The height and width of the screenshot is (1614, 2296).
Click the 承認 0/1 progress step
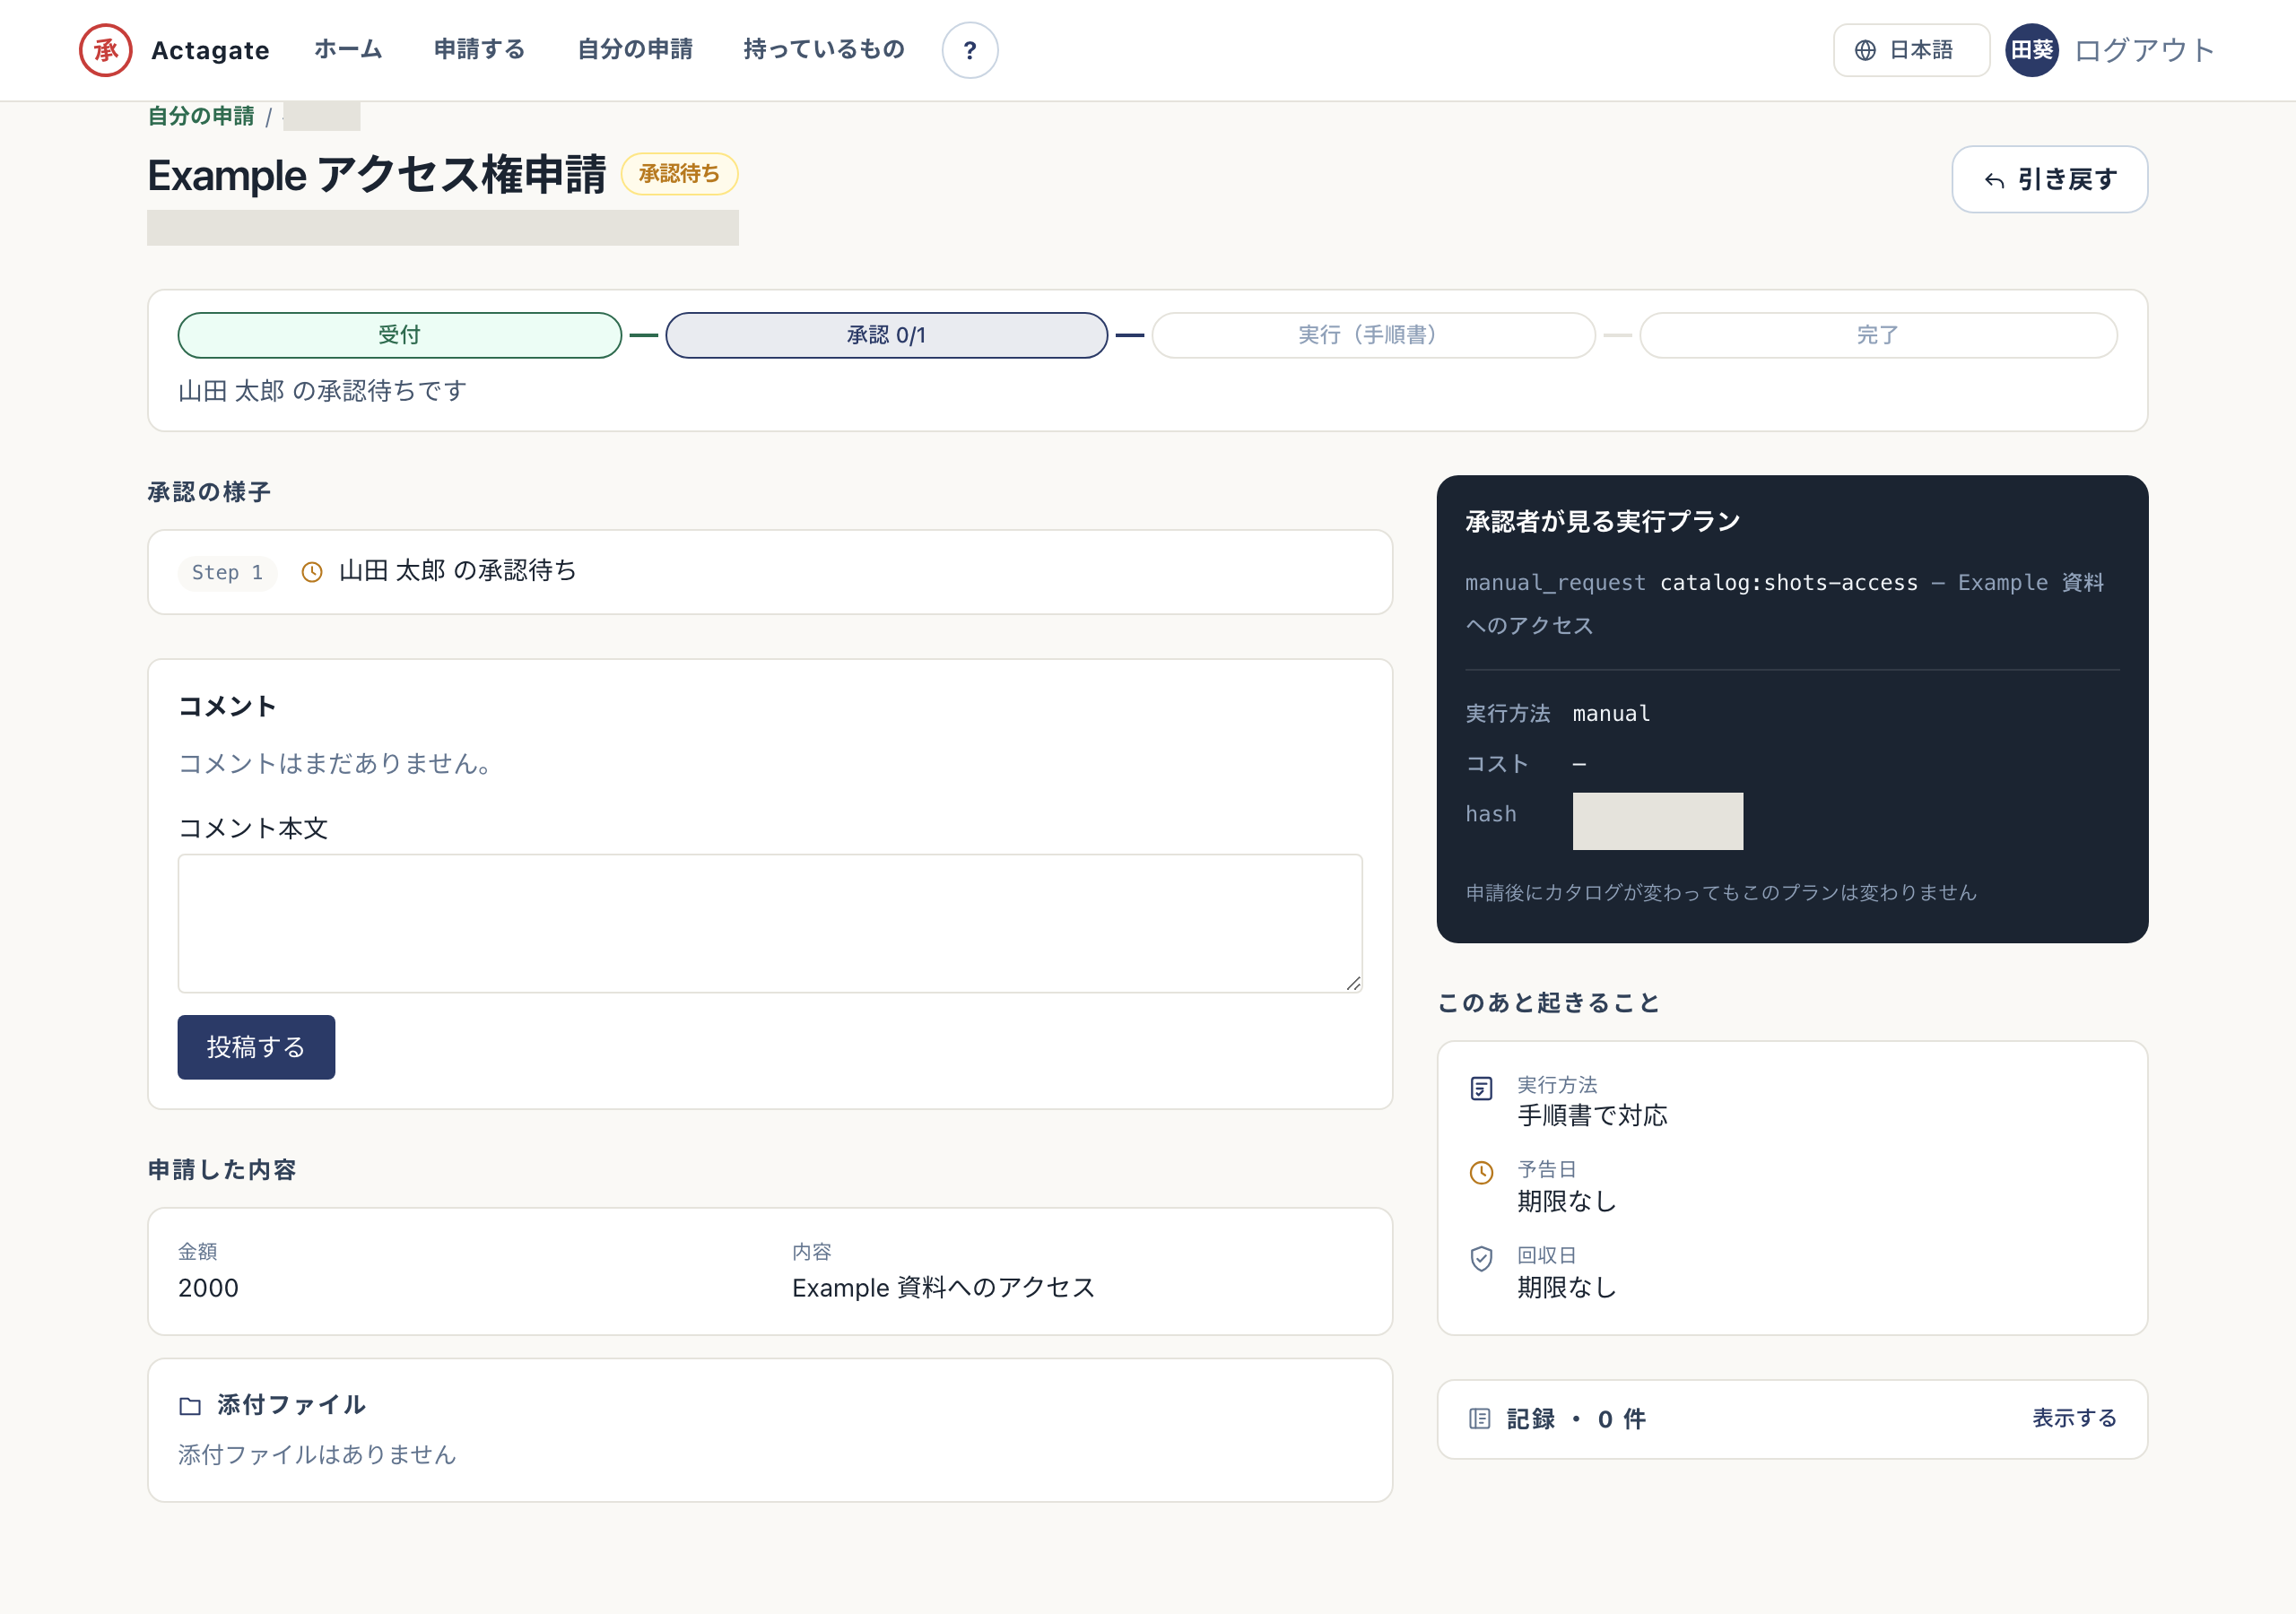tap(886, 335)
